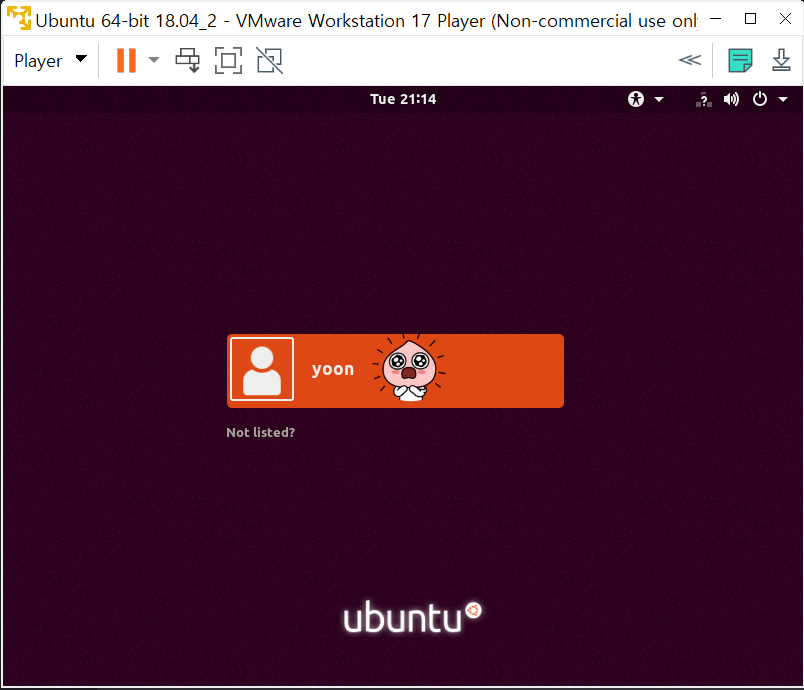
Task: Expand the accessibility dropdown arrow
Action: [659, 99]
